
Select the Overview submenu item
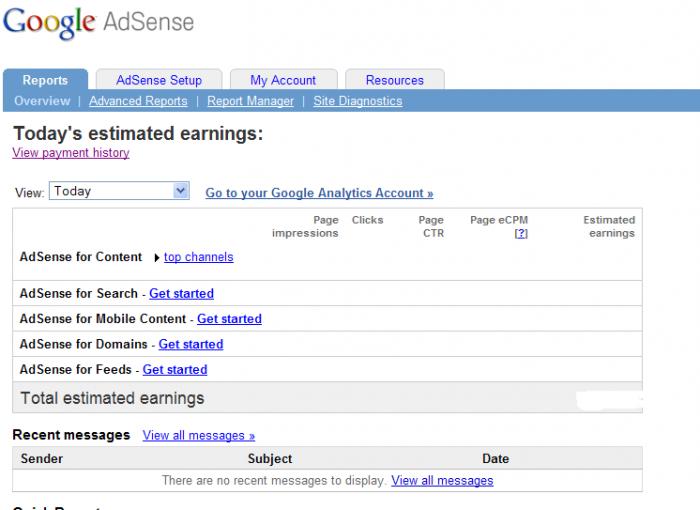(x=42, y=101)
